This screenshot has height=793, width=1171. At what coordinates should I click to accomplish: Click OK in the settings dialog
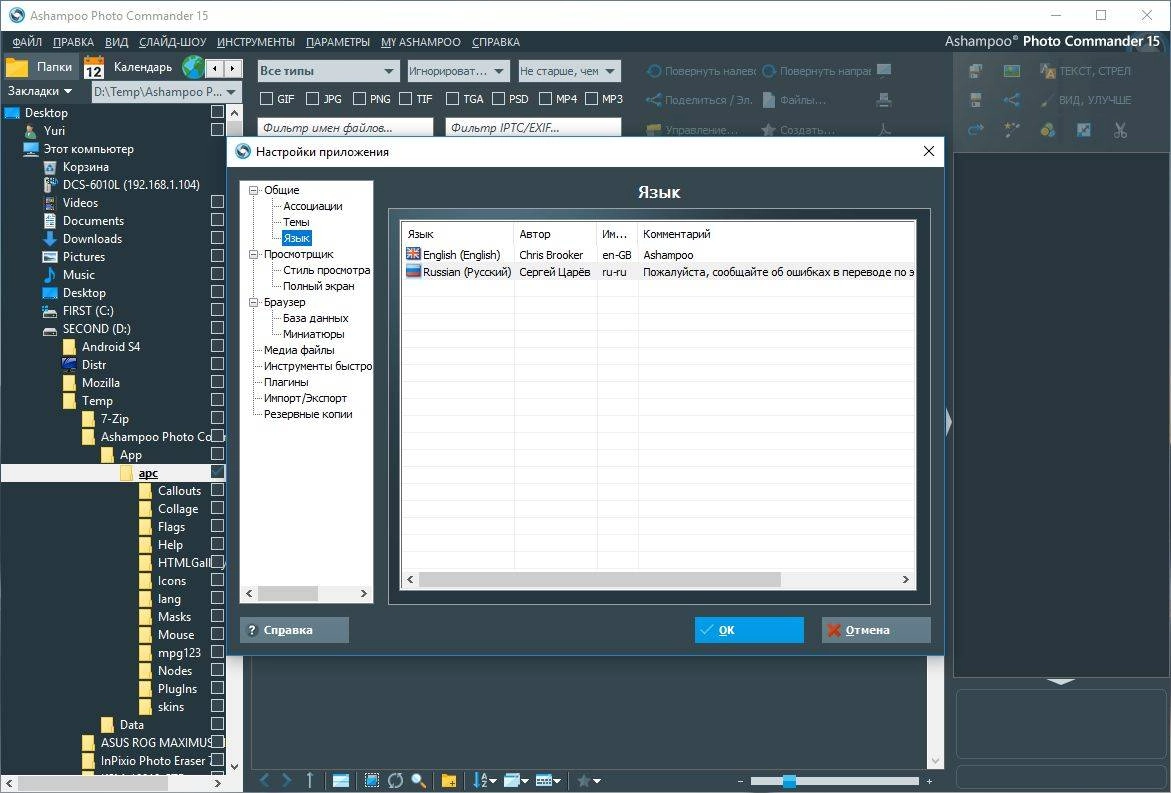tap(749, 630)
